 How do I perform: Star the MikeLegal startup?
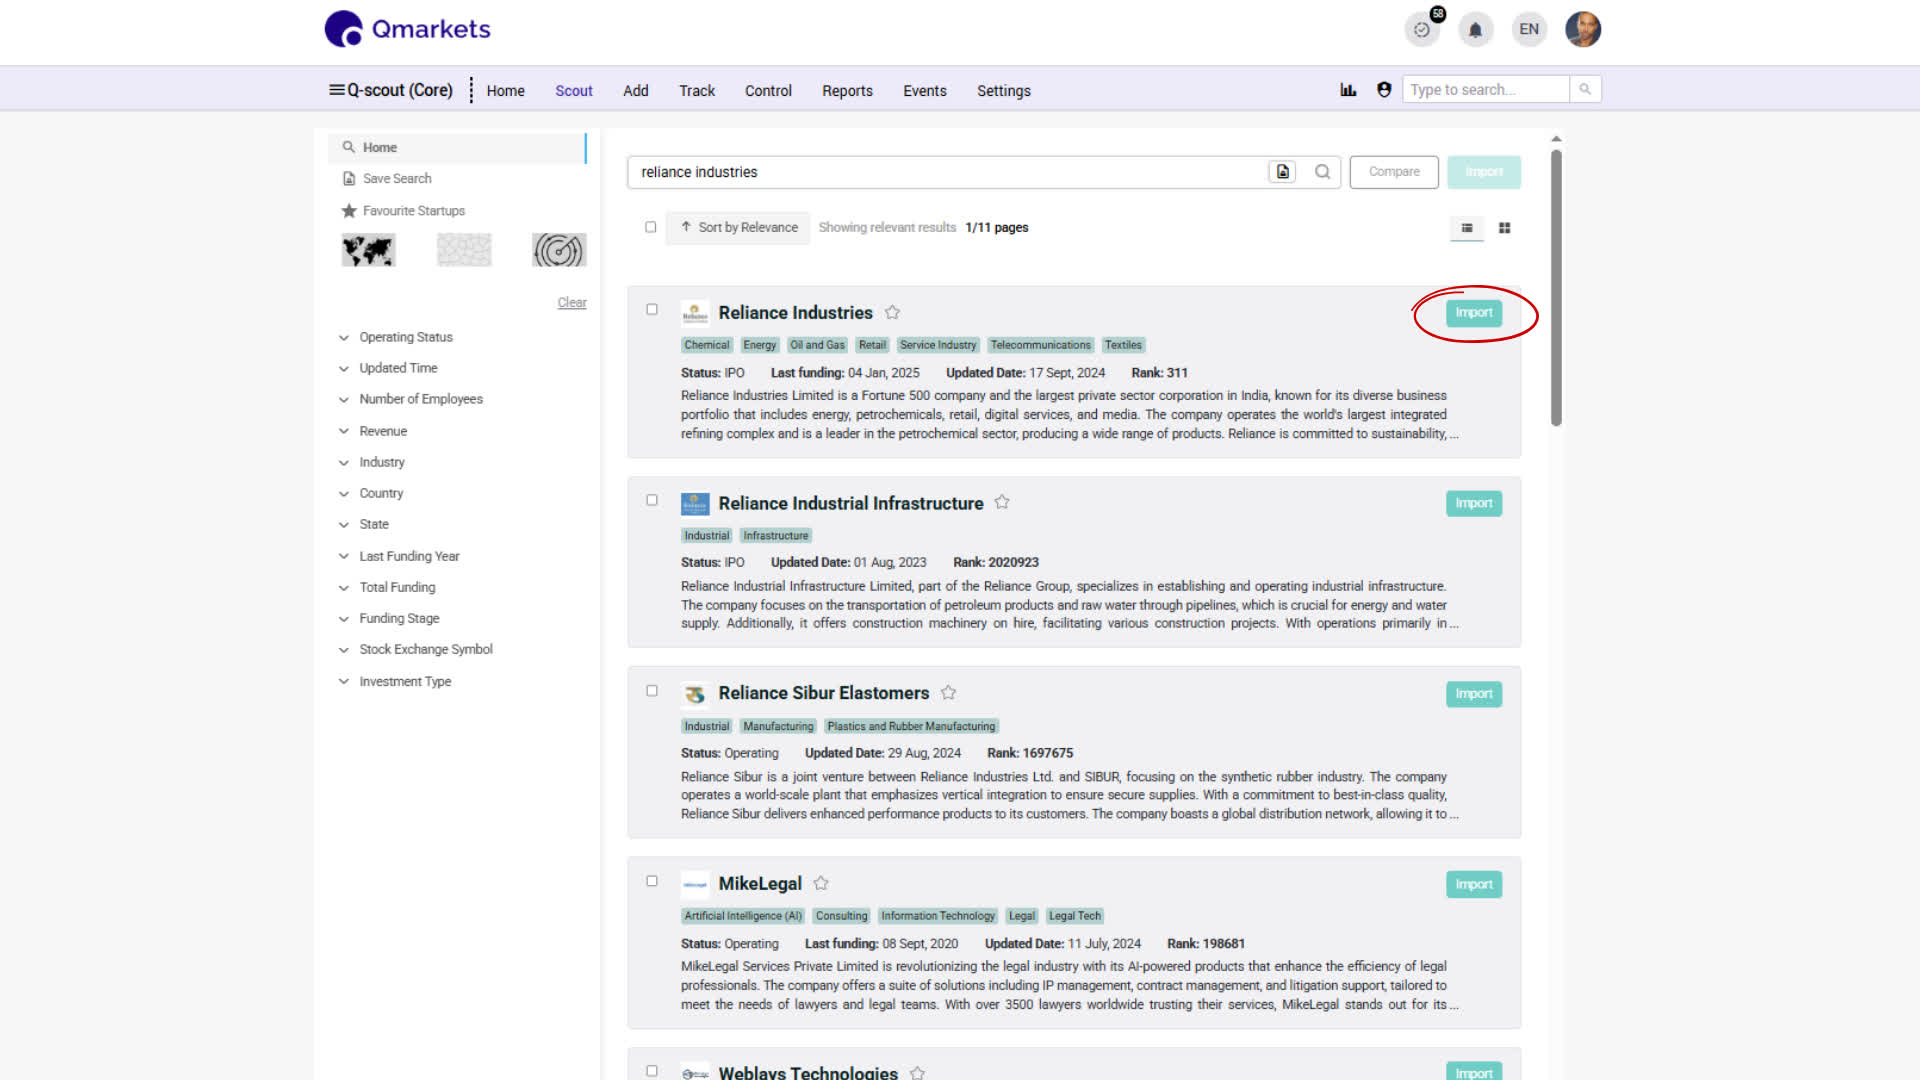tap(821, 883)
